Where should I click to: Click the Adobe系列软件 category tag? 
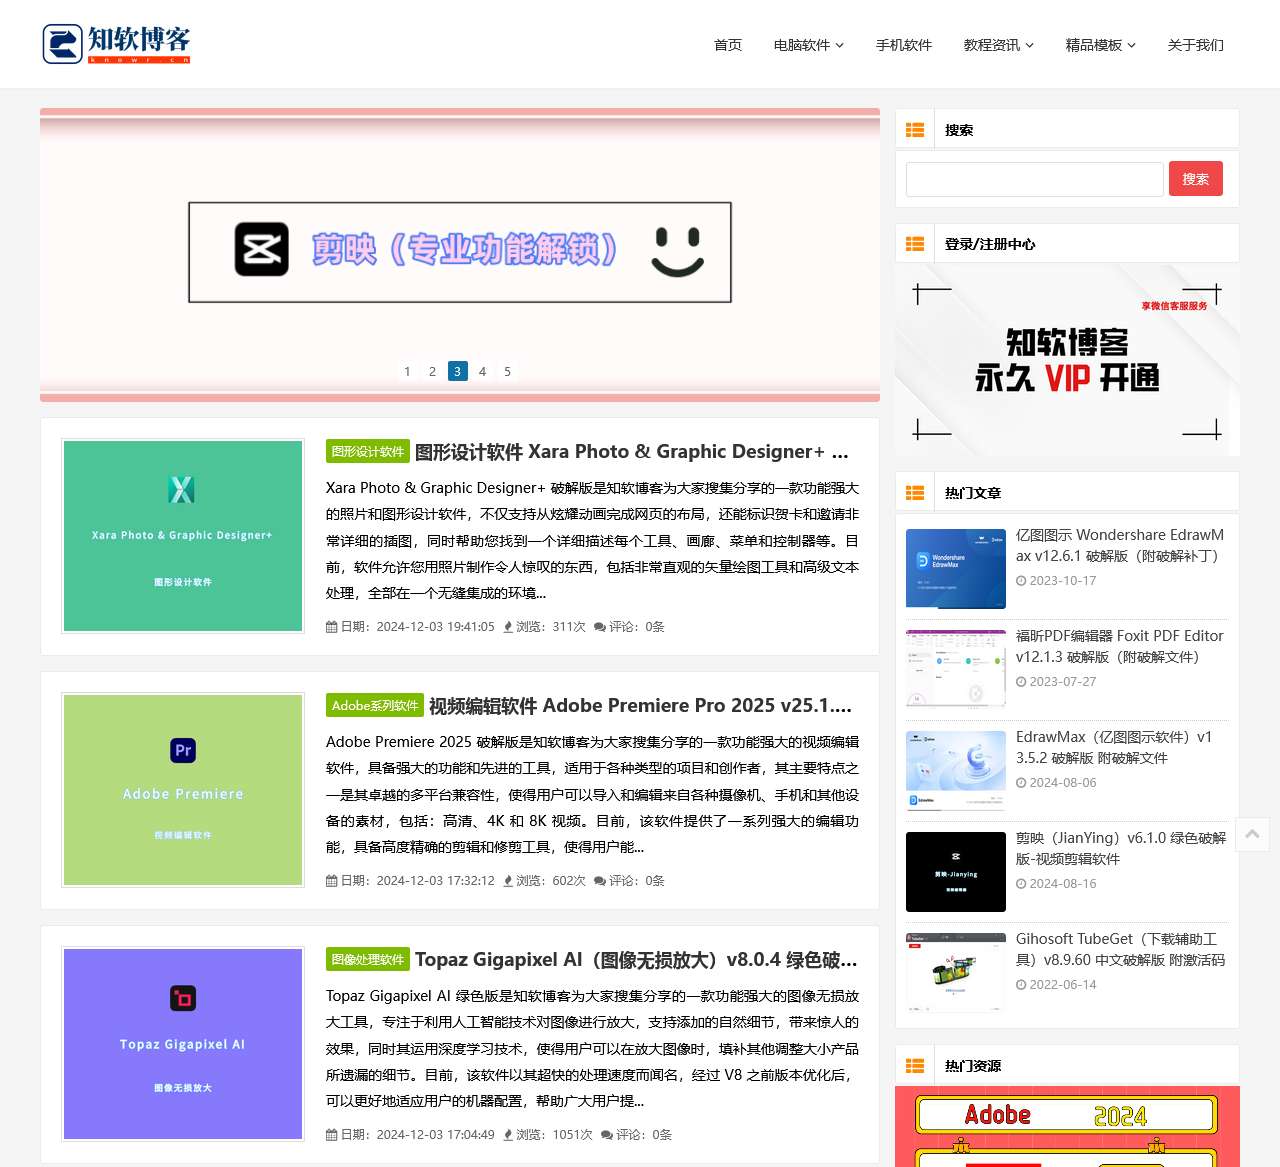click(375, 705)
